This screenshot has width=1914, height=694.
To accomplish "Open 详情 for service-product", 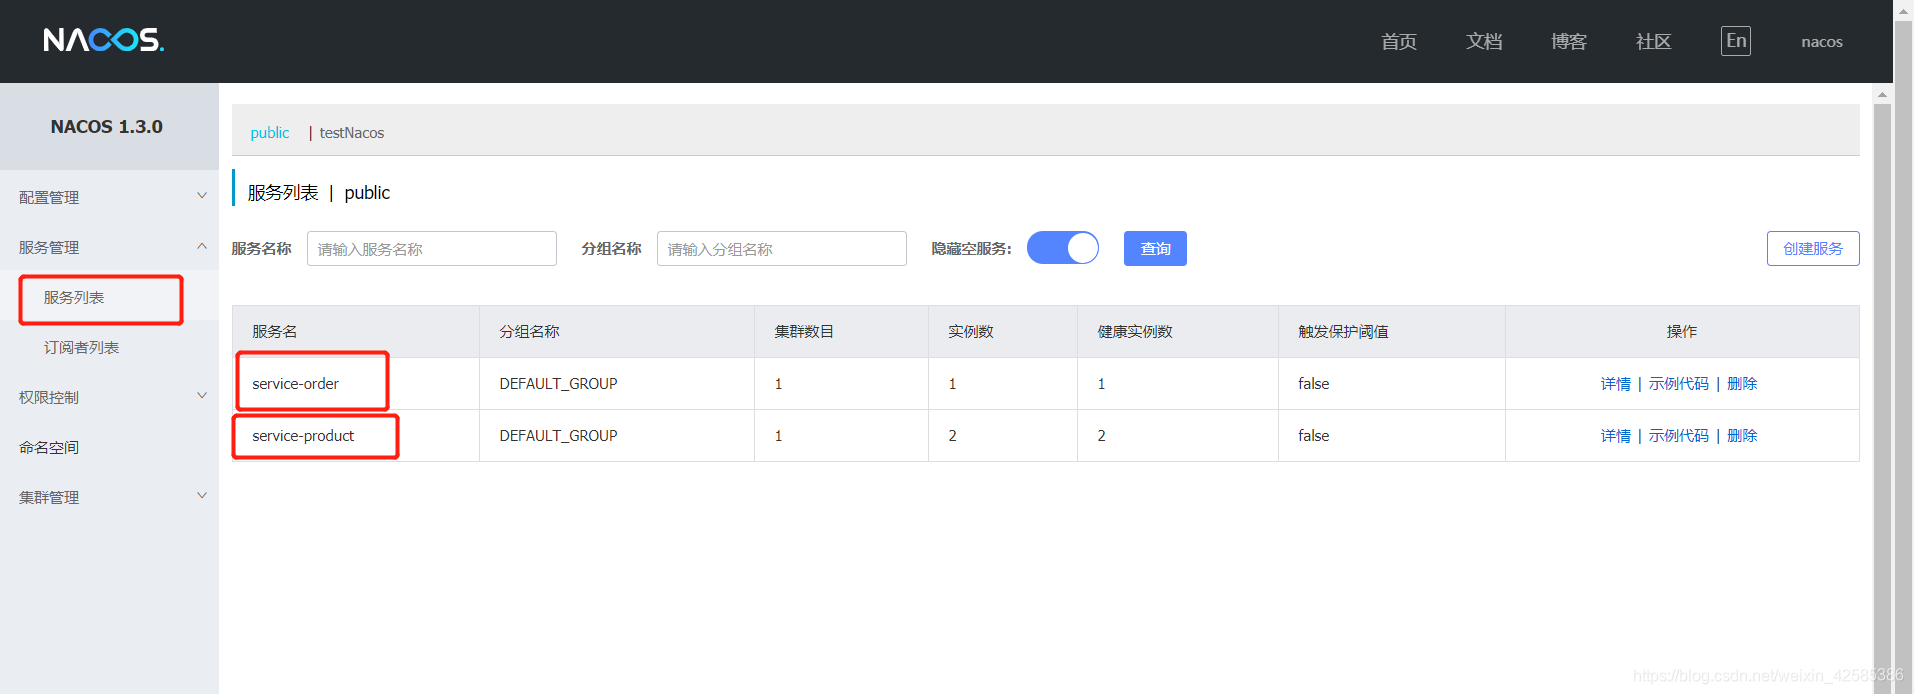I will (1616, 436).
